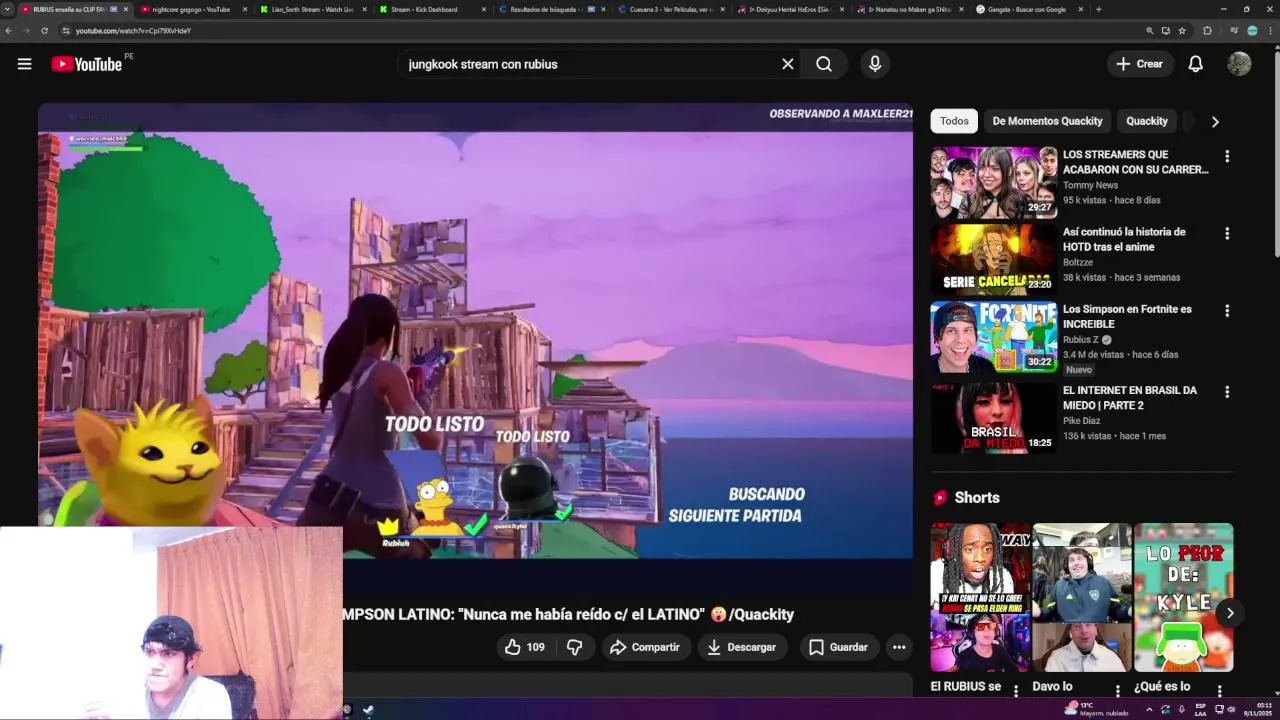Open the notifications bell
Viewport: 1280px width, 720px height.
click(x=1195, y=64)
